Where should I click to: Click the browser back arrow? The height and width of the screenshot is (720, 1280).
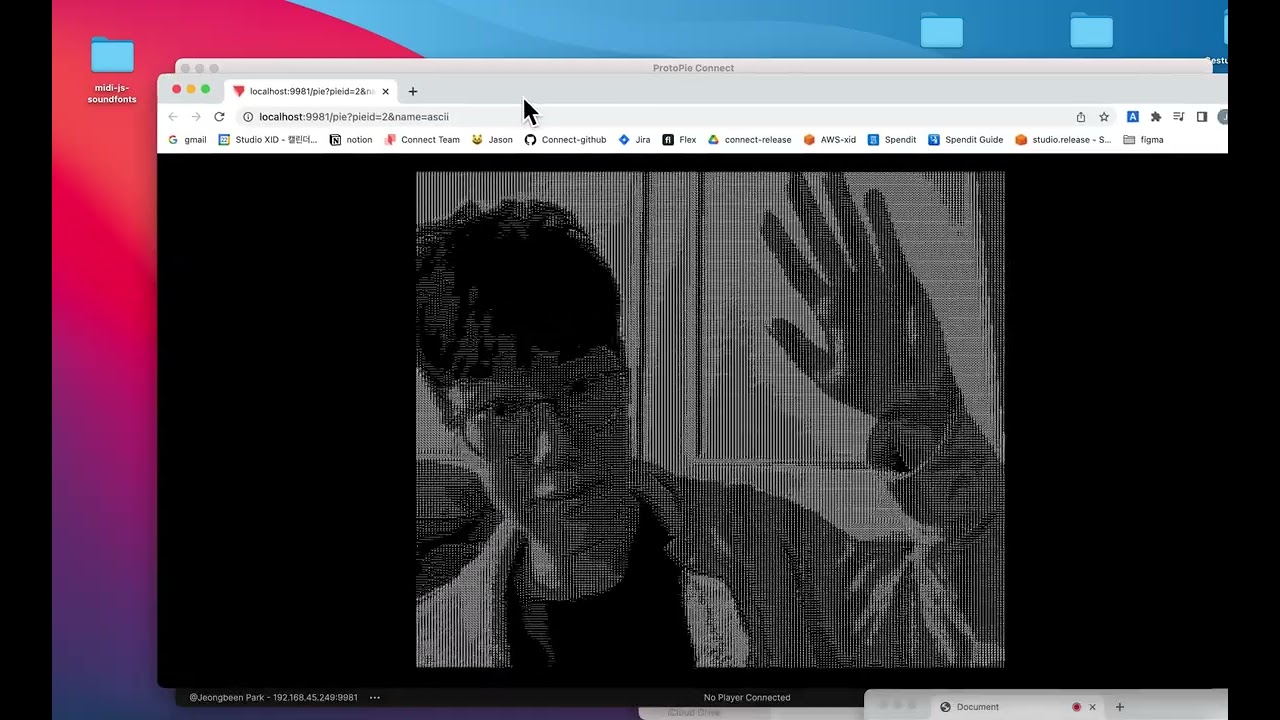click(x=173, y=117)
